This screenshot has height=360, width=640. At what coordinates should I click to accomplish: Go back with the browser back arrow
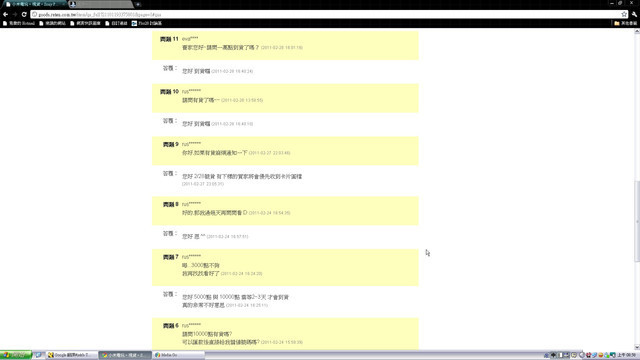tap(5, 14)
